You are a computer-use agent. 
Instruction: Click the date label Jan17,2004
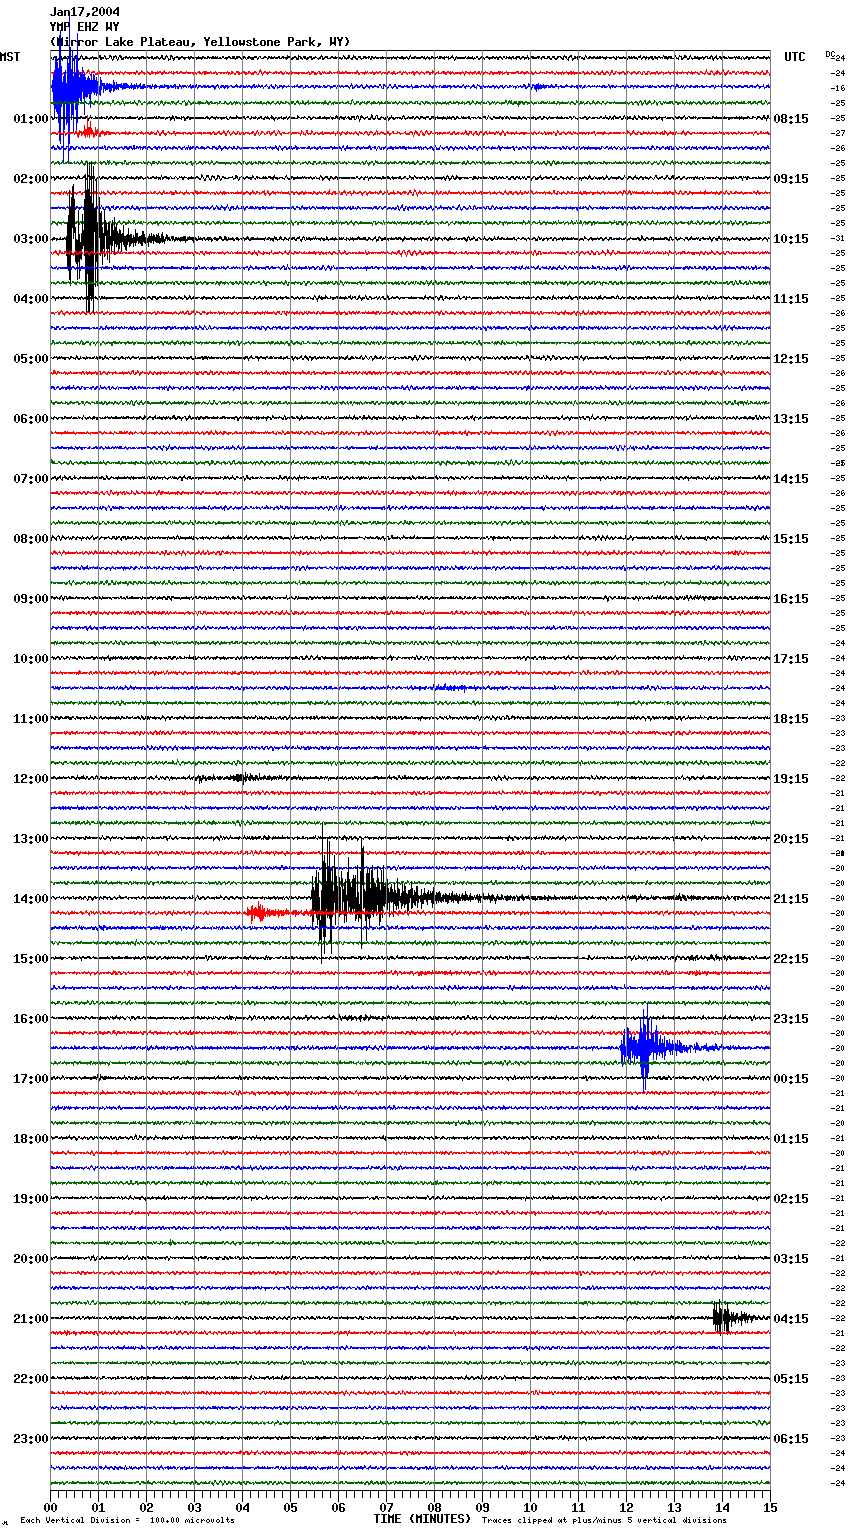click(x=85, y=12)
